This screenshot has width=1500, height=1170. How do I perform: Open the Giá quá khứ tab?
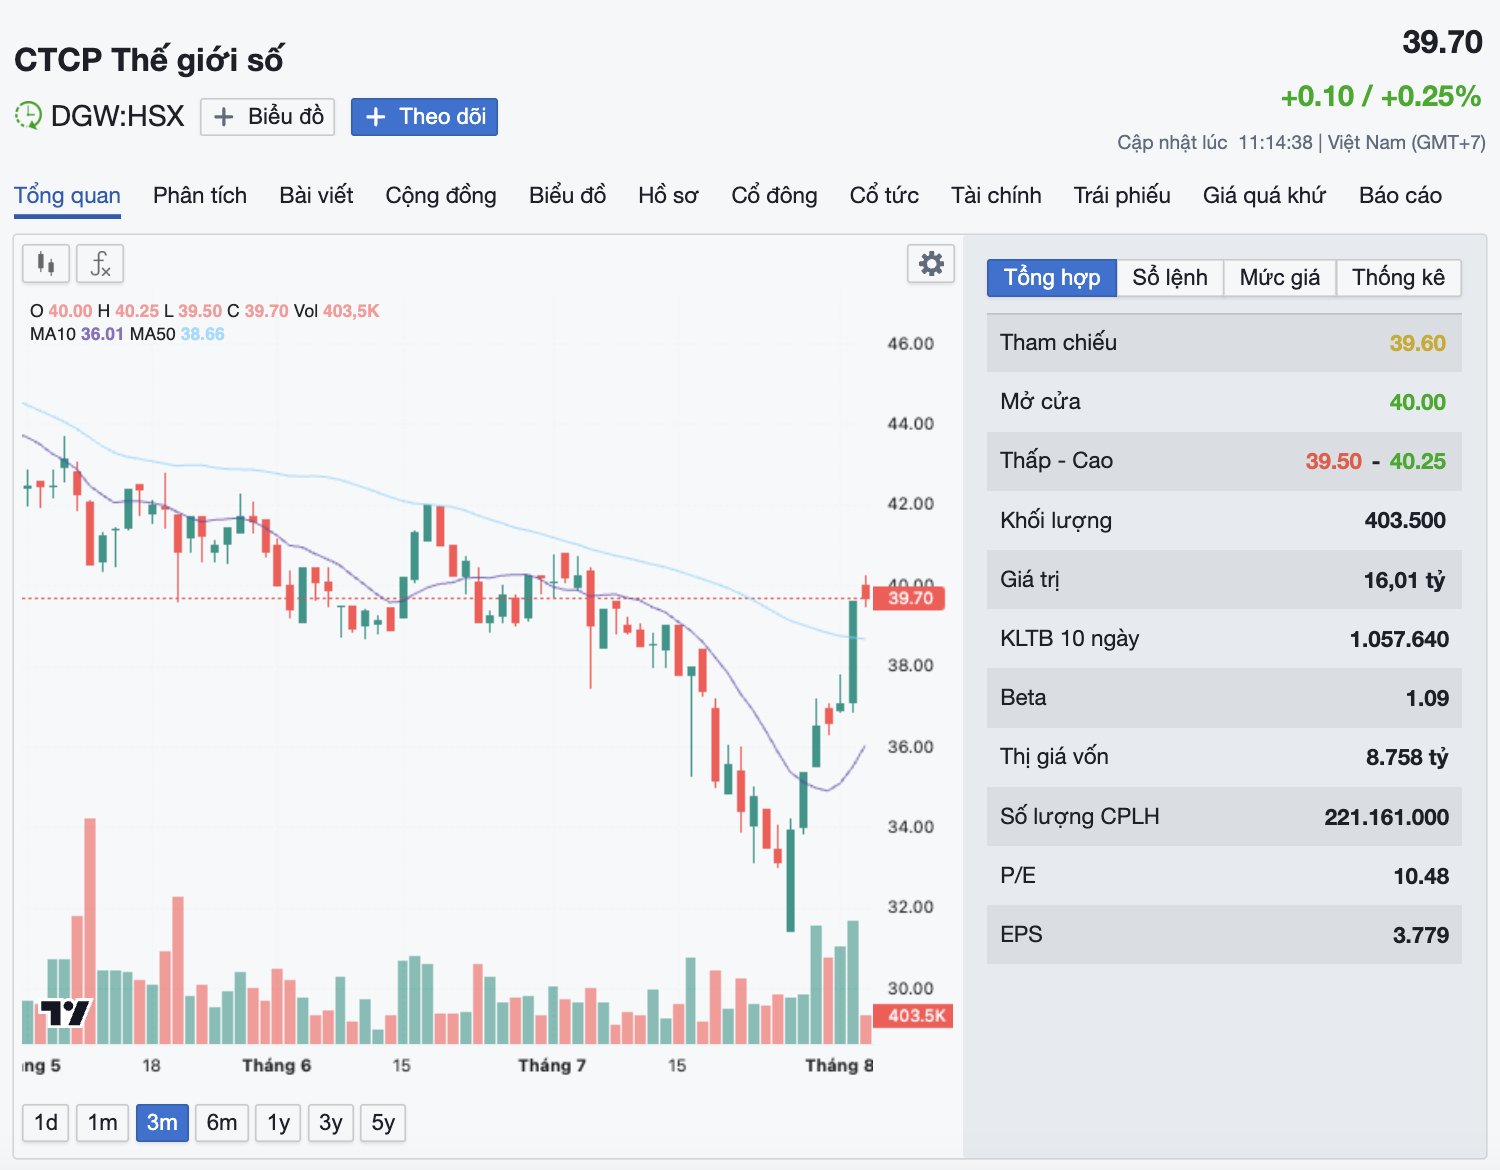pyautogui.click(x=1264, y=195)
